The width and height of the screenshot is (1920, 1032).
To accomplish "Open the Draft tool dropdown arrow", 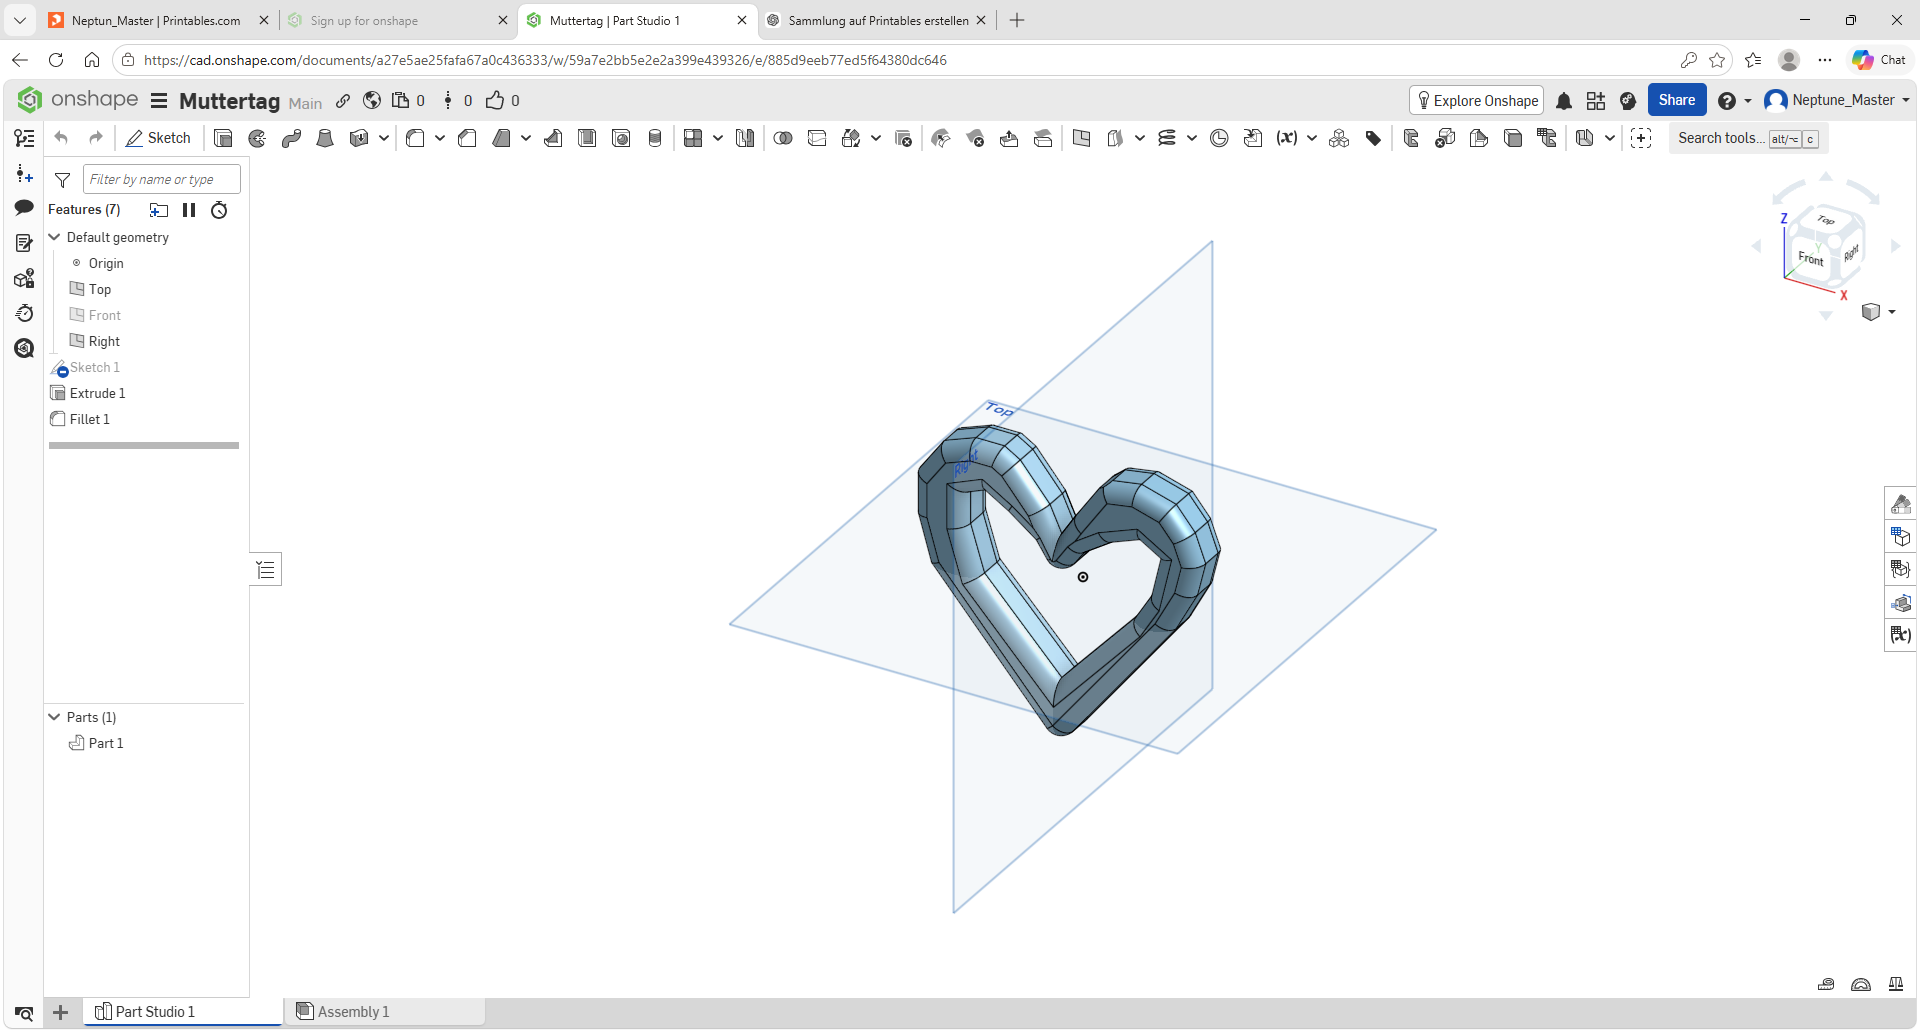I will (526, 138).
